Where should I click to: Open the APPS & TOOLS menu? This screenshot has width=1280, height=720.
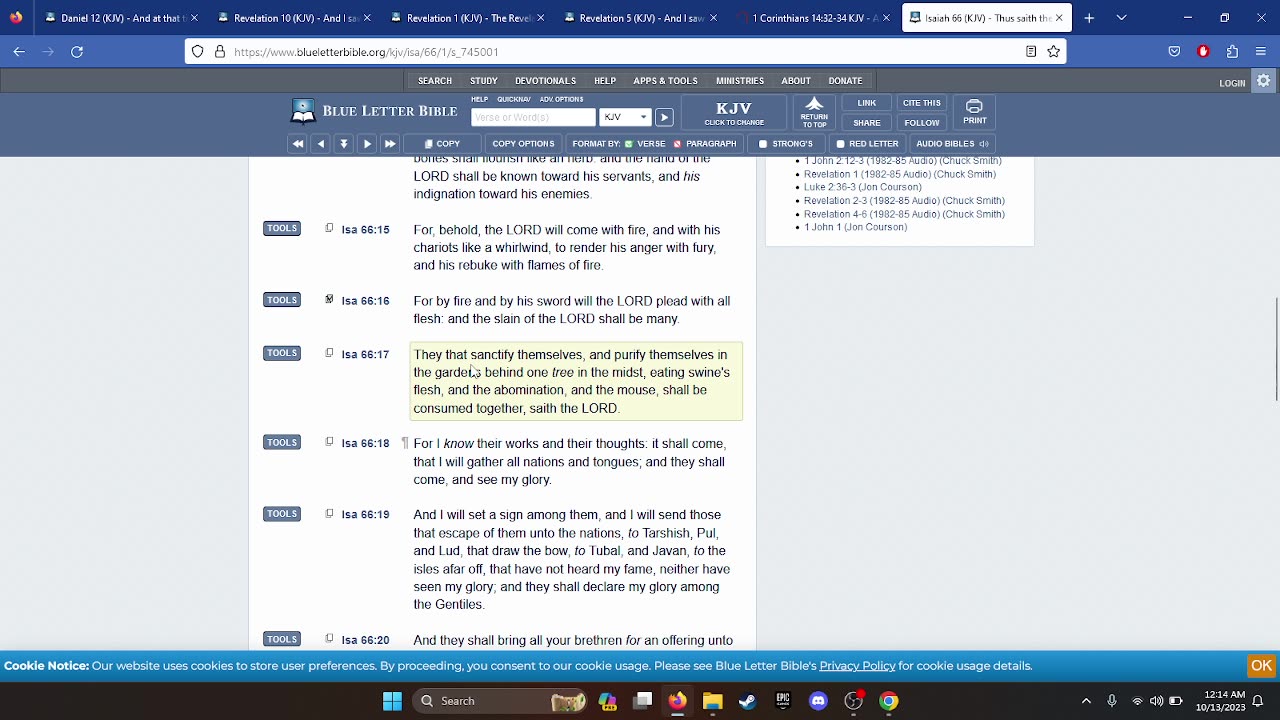(x=665, y=81)
